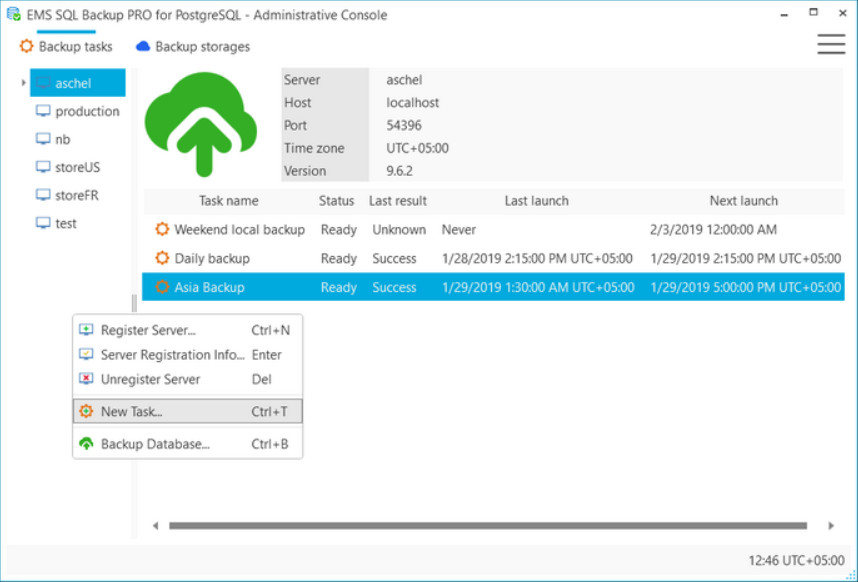858x582 pixels.
Task: Click the Port value 54396
Action: click(x=404, y=125)
